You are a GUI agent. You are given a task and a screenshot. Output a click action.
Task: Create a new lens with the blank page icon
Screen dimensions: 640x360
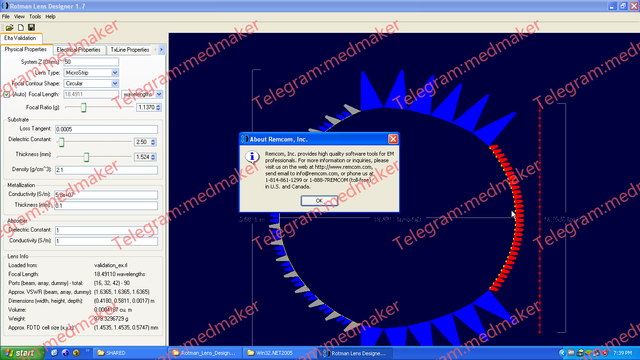coord(21,27)
